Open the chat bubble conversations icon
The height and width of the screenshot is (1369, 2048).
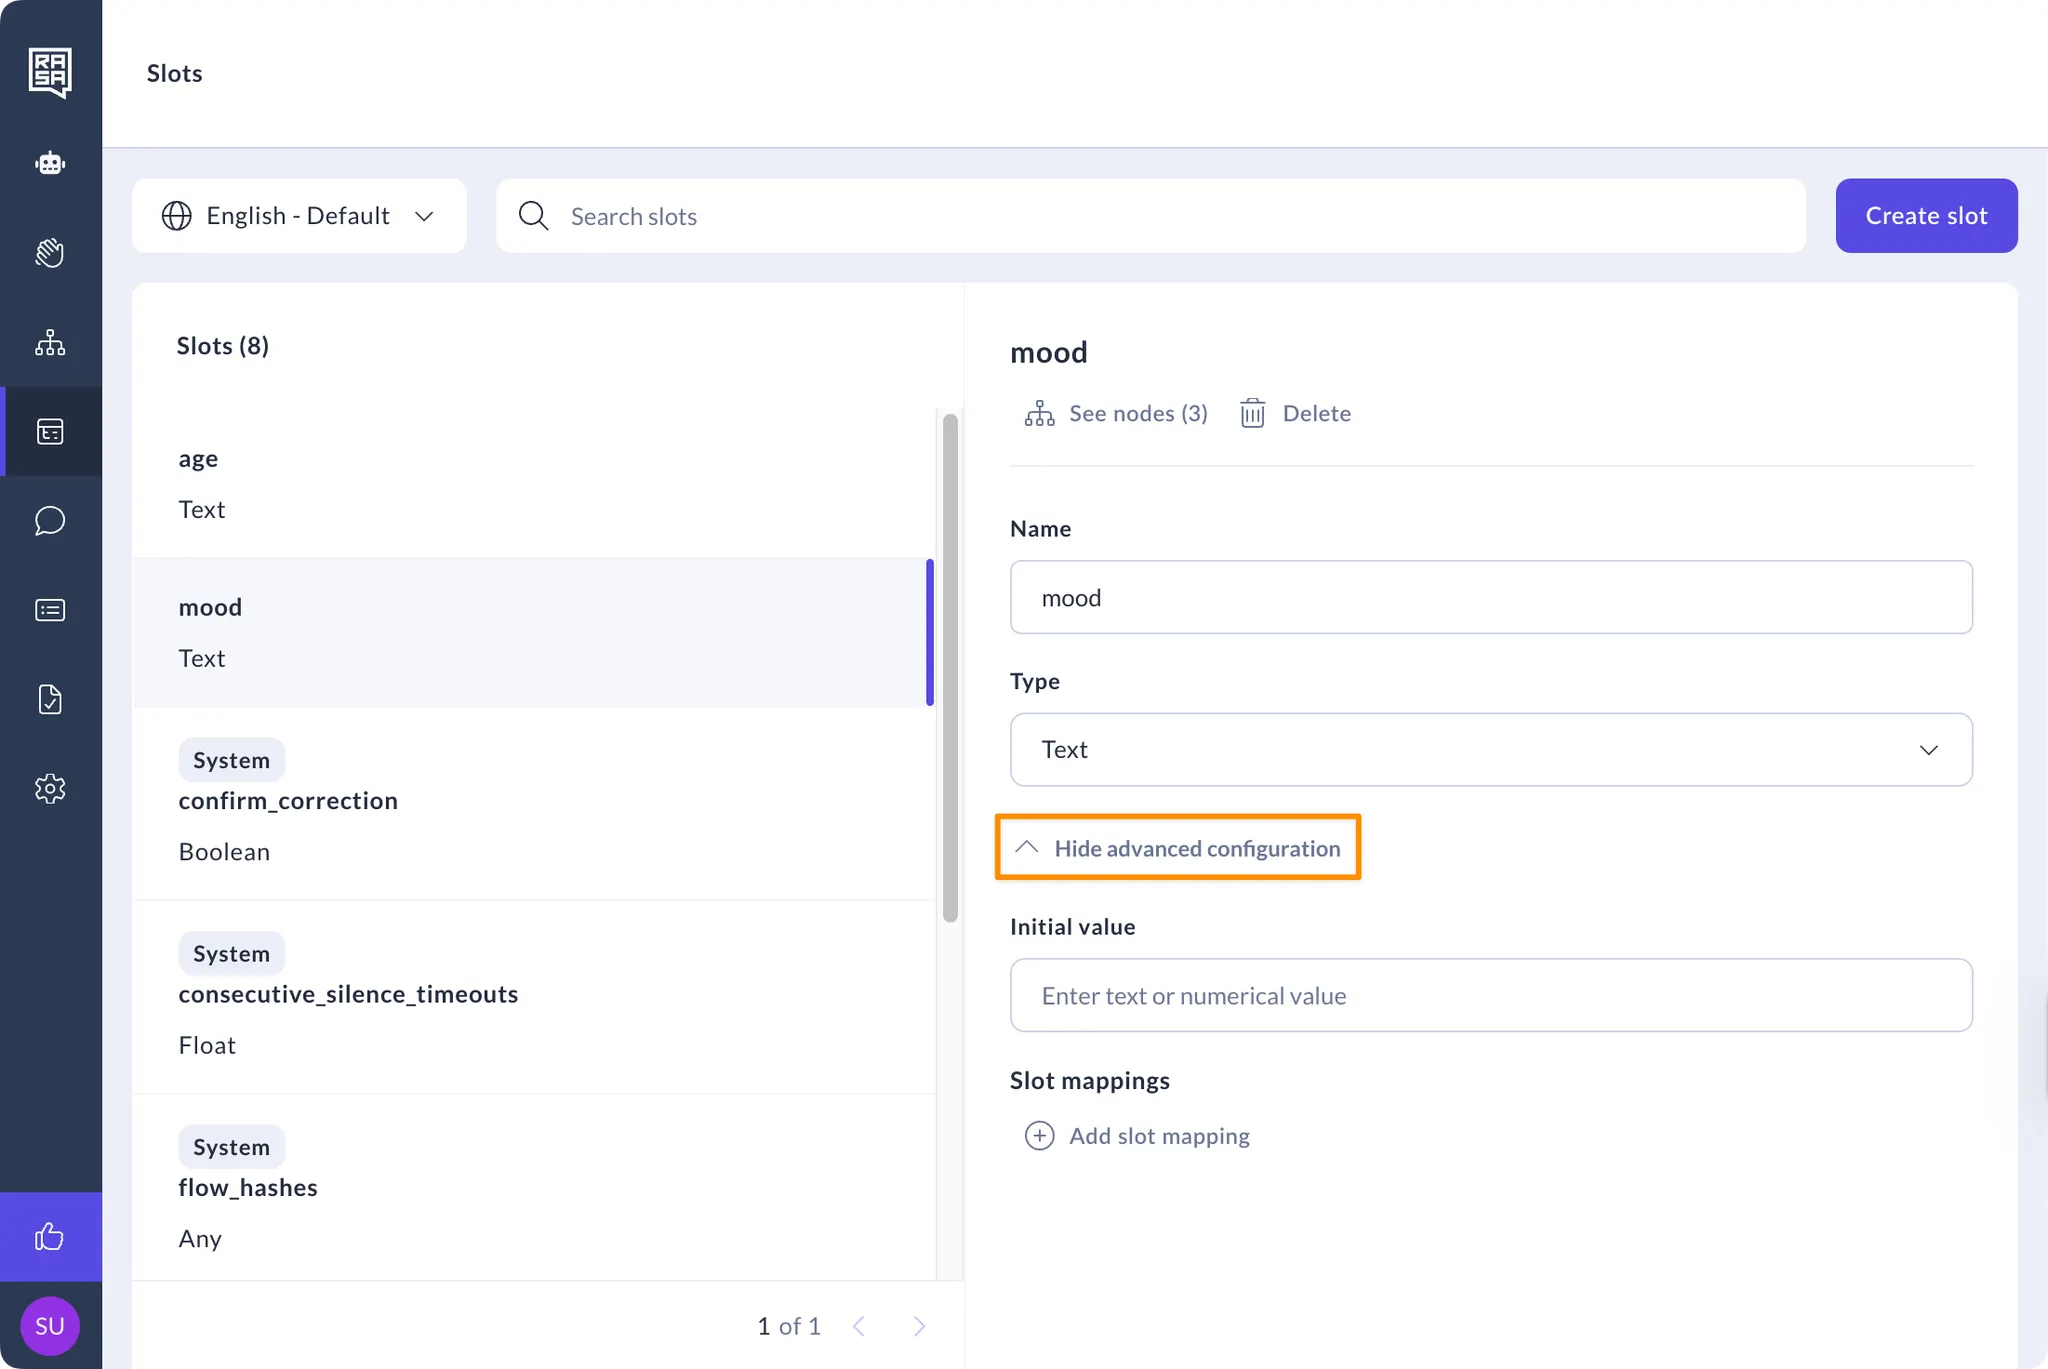[x=50, y=521]
